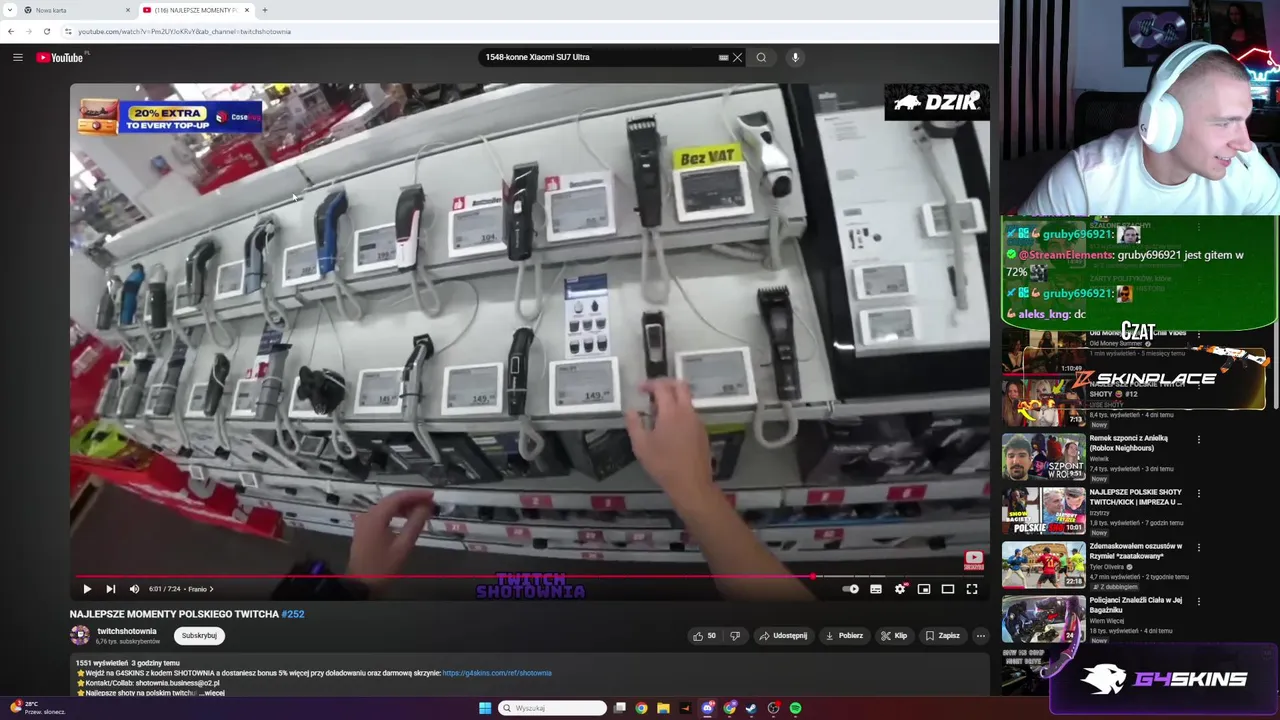Open the twitchshotownia channel name

(127, 631)
